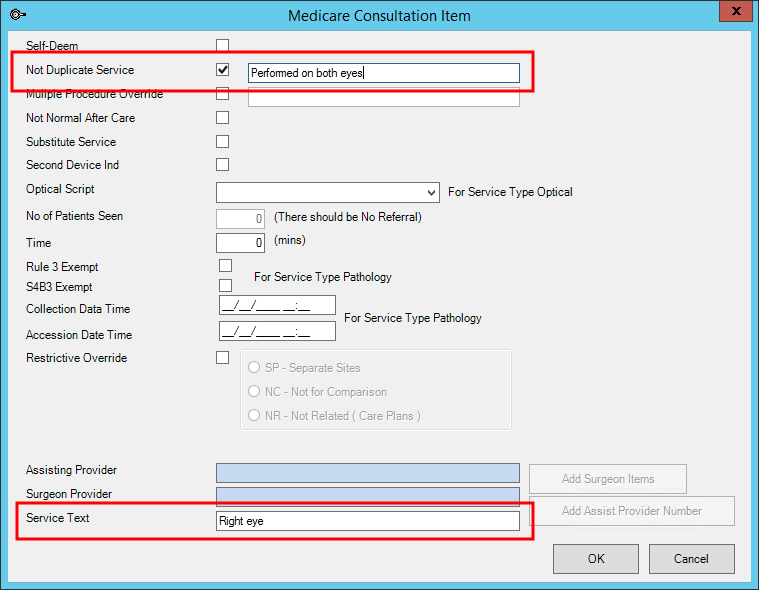Enable the Multiple Procedure Override checkbox
The height and width of the screenshot is (590, 759).
click(x=223, y=93)
